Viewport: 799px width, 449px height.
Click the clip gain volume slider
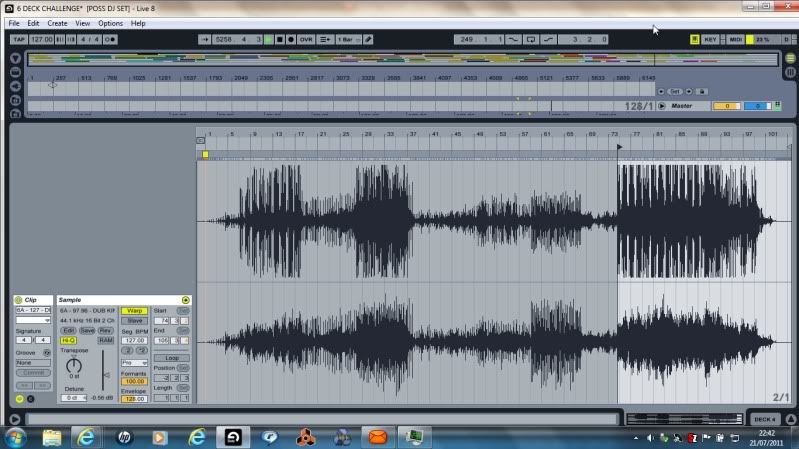tap(103, 375)
